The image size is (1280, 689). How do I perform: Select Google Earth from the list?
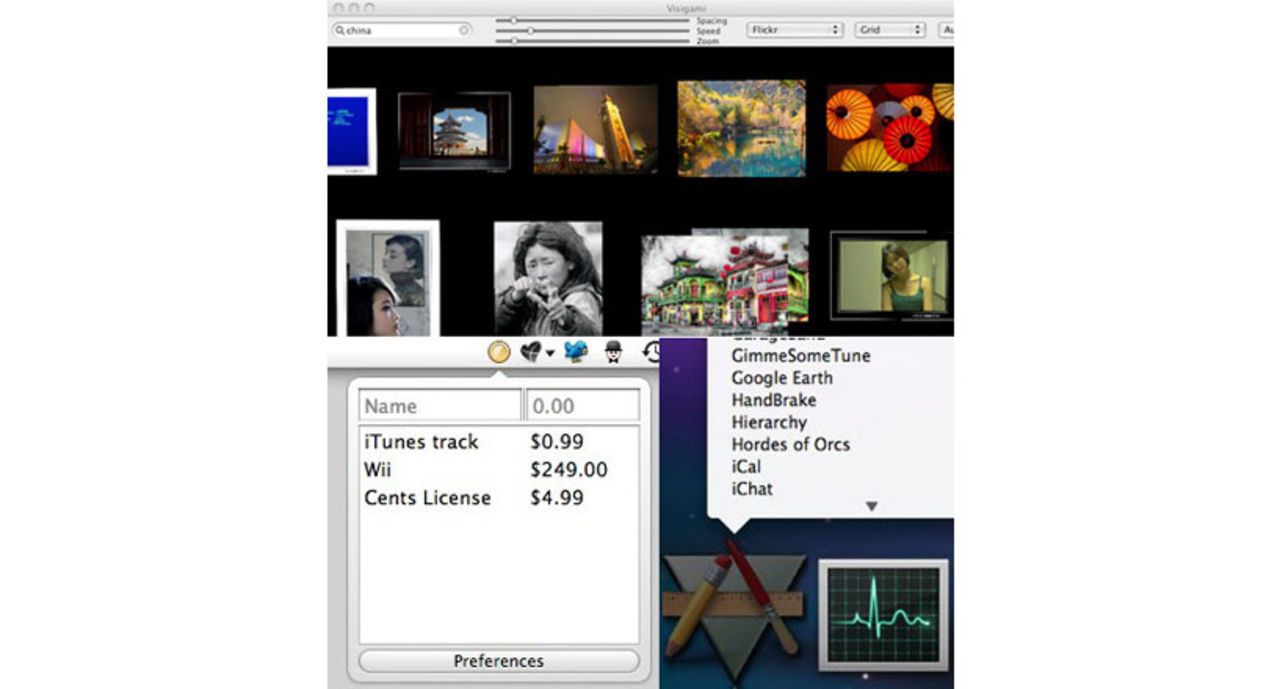[x=781, y=378]
